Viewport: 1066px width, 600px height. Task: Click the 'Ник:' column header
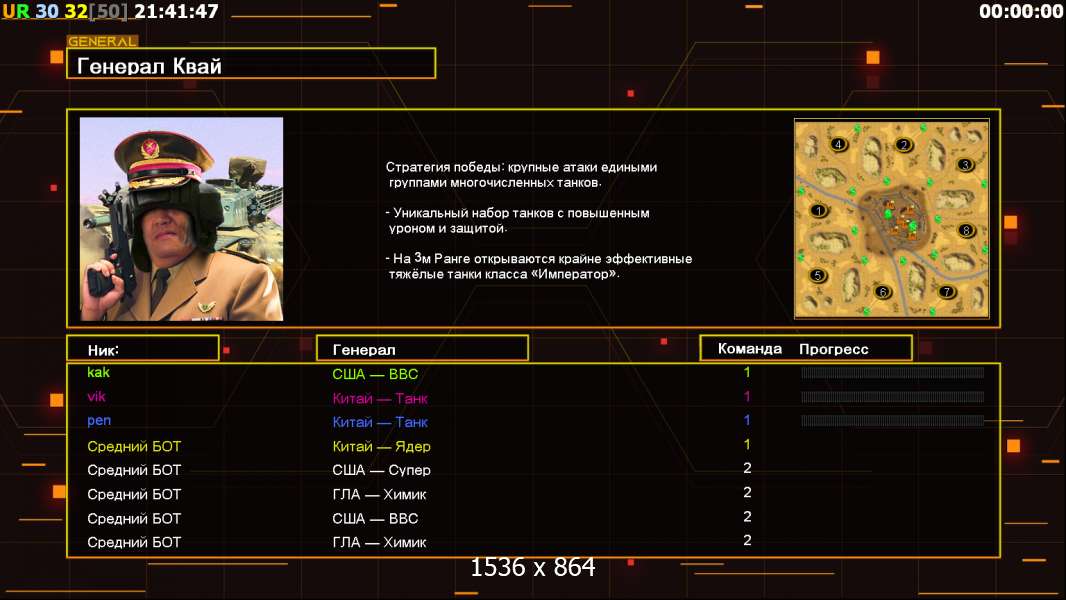(x=143, y=349)
